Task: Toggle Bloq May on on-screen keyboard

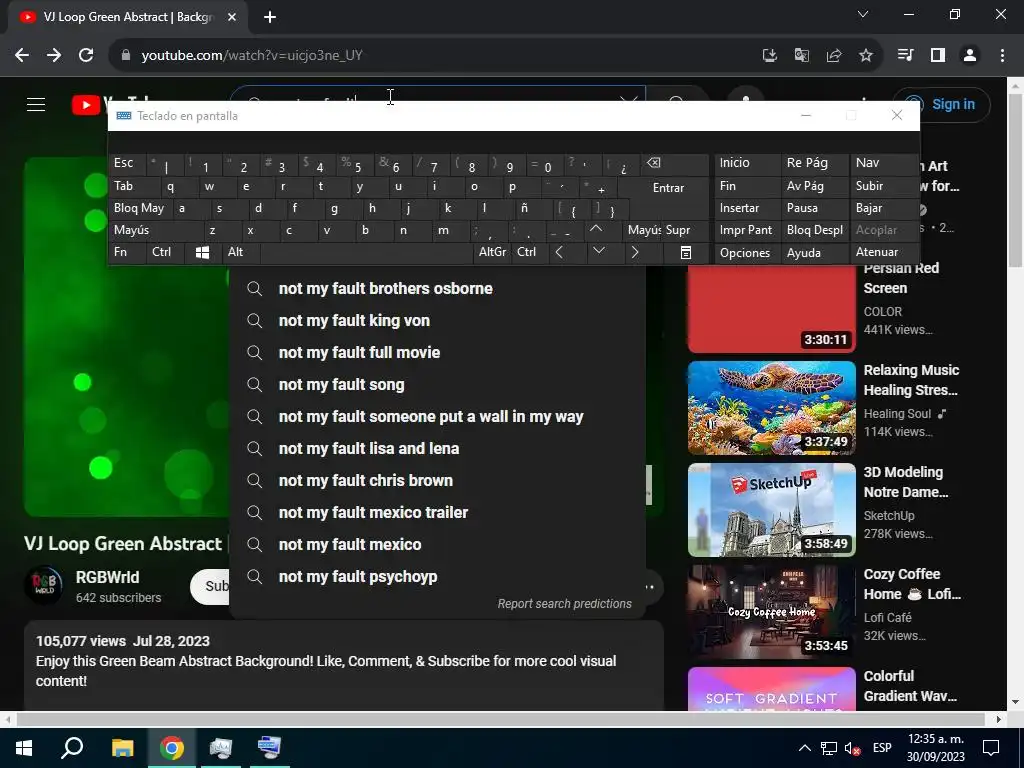Action: 140,208
